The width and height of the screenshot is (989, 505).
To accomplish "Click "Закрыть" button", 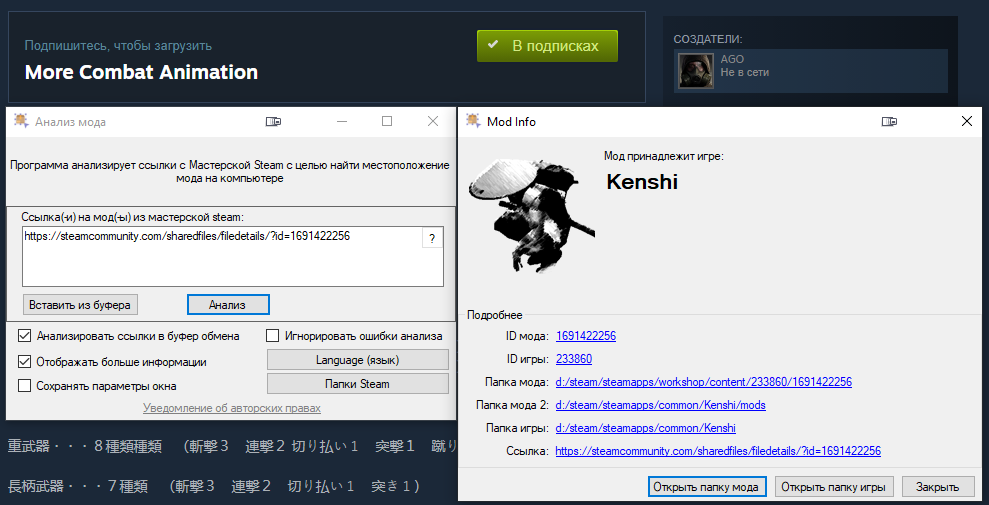I will tap(937, 487).
